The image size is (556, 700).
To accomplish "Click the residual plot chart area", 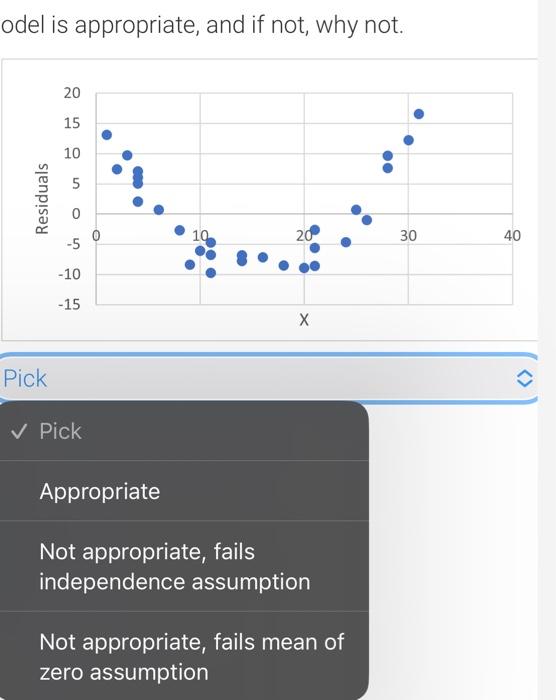I will pyautogui.click(x=304, y=199).
